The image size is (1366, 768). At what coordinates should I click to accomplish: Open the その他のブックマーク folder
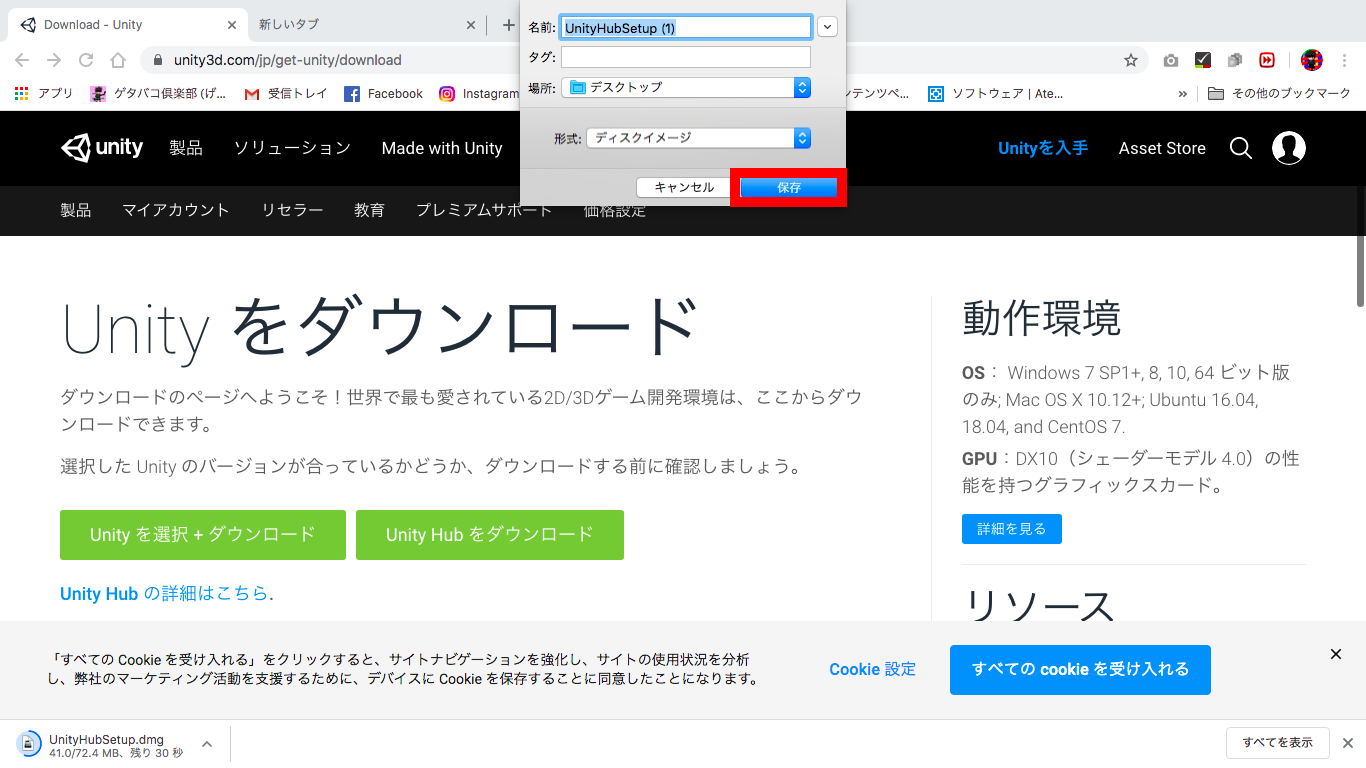1279,93
